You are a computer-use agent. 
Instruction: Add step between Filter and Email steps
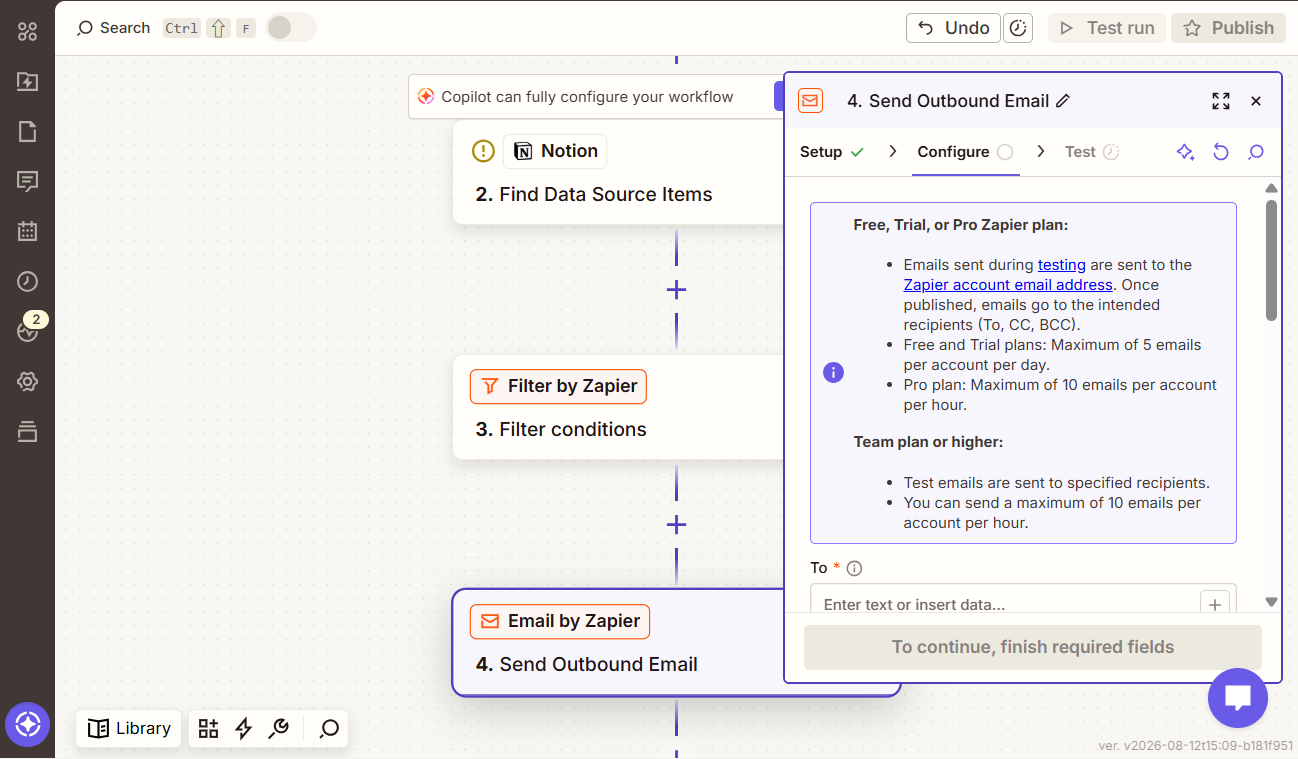[676, 525]
